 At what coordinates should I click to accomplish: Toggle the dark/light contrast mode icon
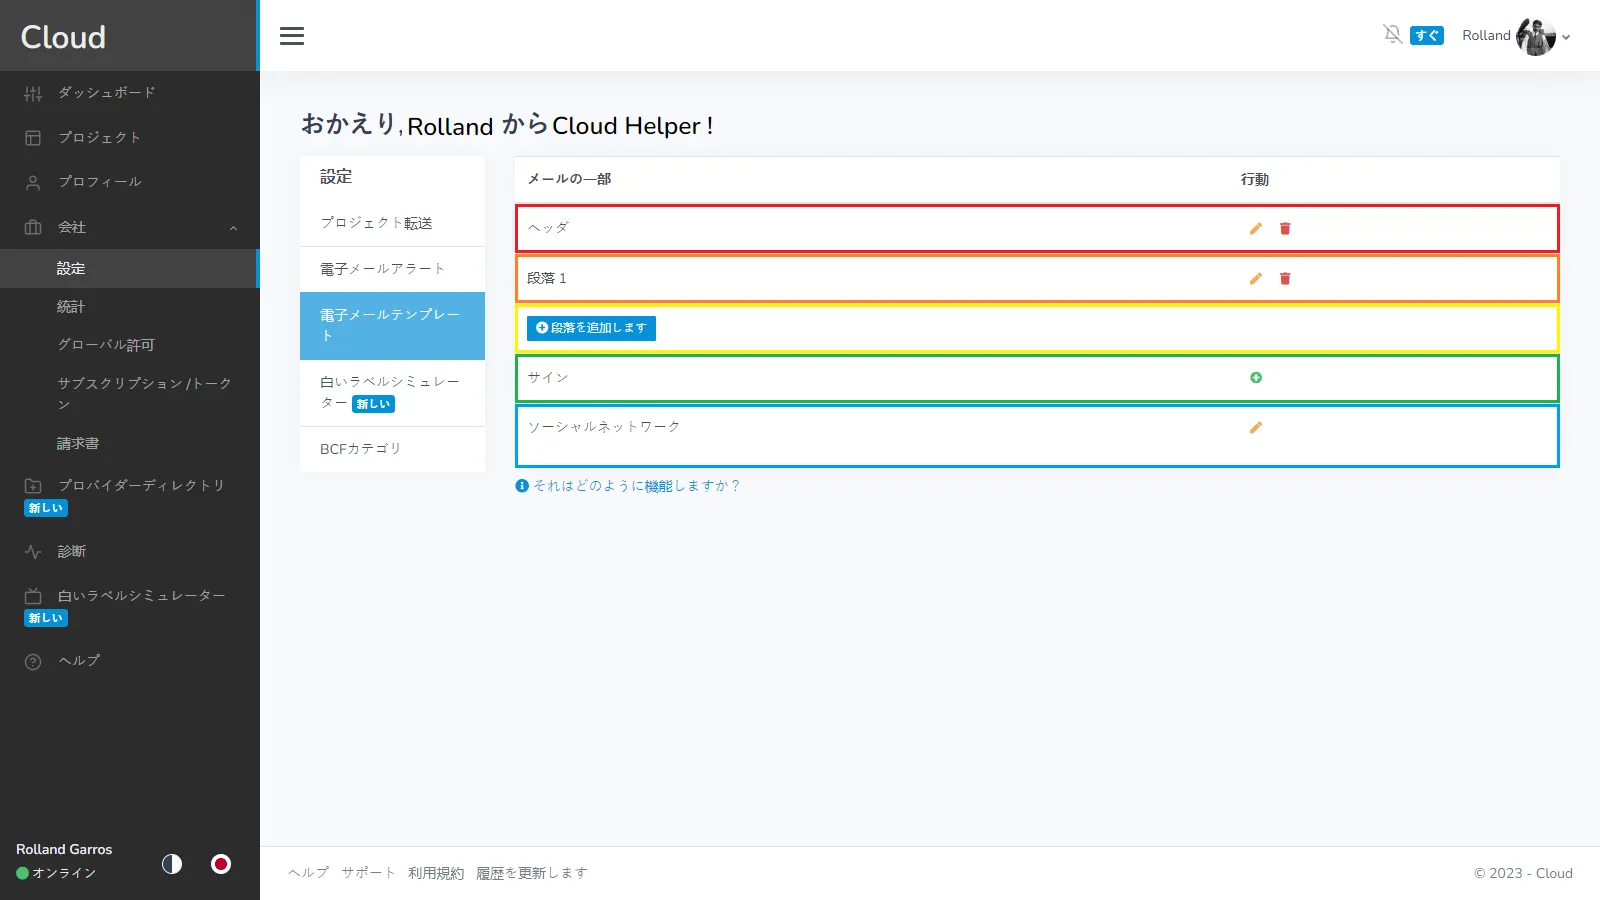pyautogui.click(x=172, y=864)
